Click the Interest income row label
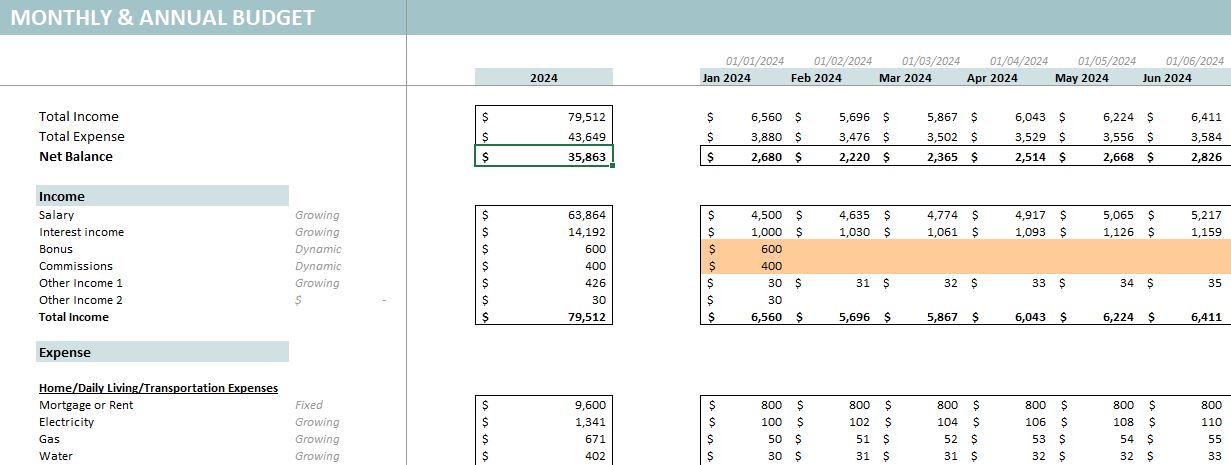This screenshot has height=465, width=1231. pyautogui.click(x=82, y=232)
